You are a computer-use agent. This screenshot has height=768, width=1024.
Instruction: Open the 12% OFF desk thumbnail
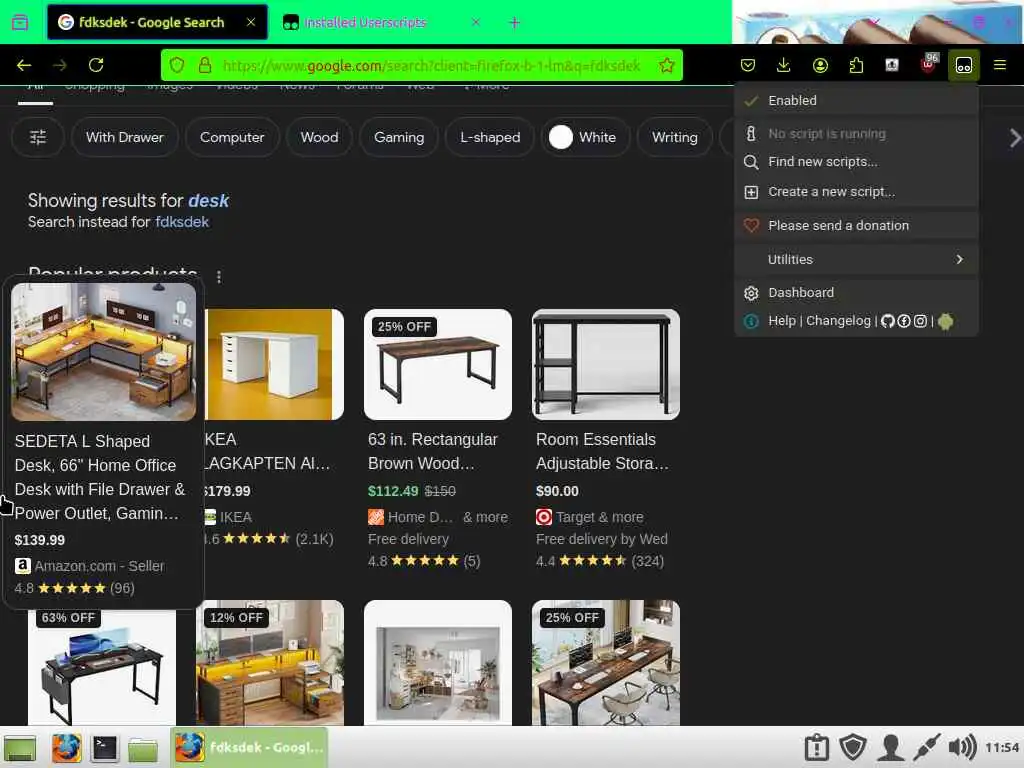(270, 663)
